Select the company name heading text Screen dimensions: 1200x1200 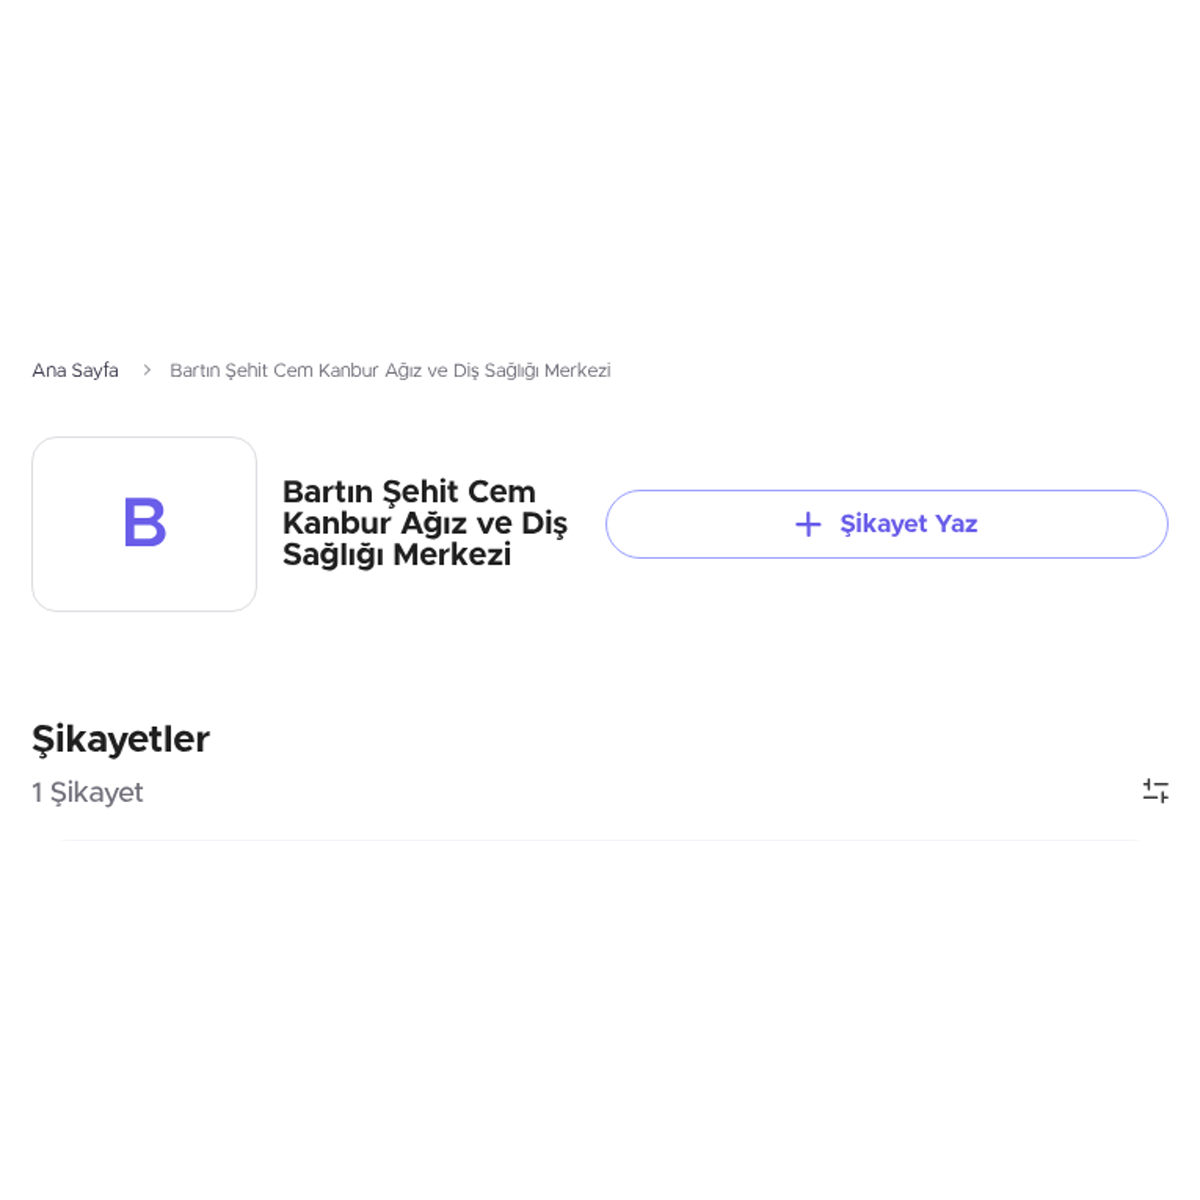click(x=425, y=523)
